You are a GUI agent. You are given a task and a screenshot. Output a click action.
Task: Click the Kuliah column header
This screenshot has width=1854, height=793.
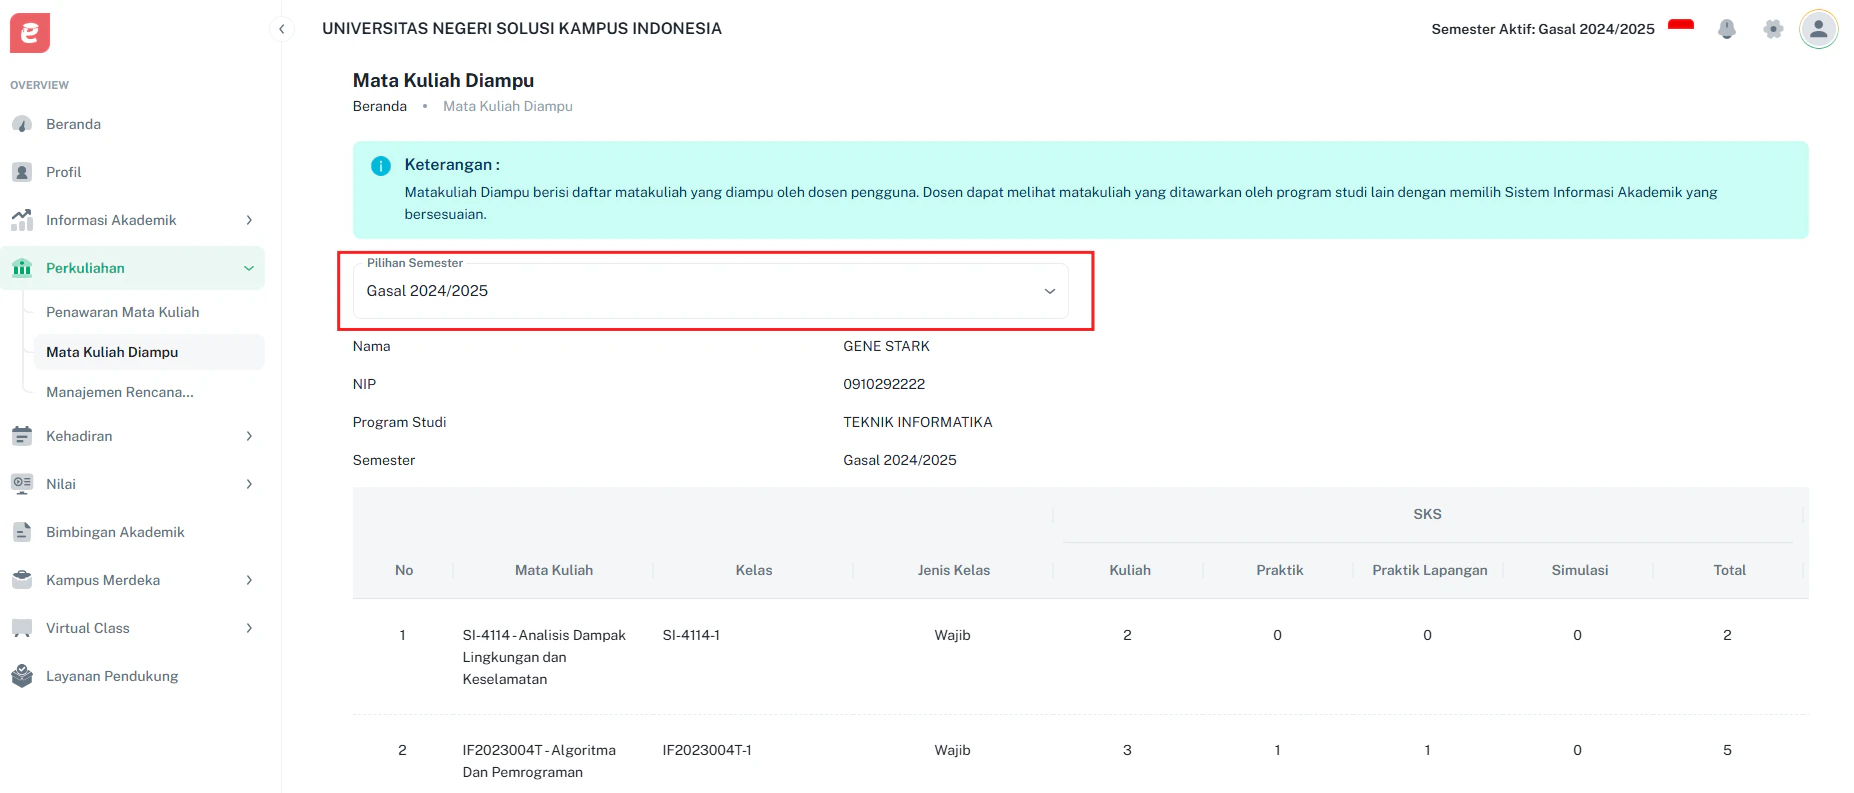point(1130,570)
